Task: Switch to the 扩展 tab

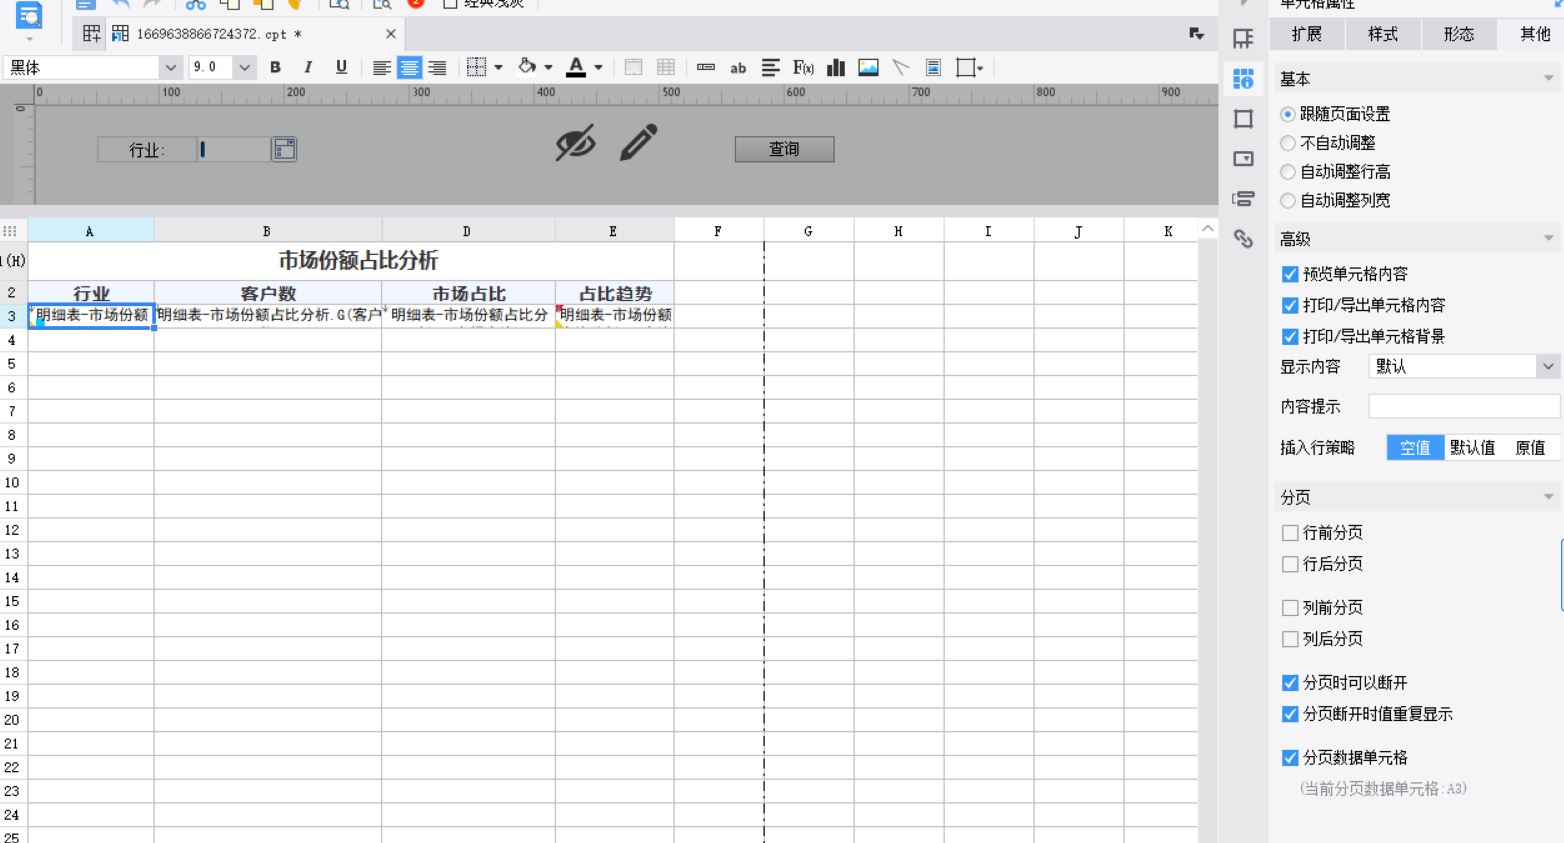Action: click(x=1307, y=34)
